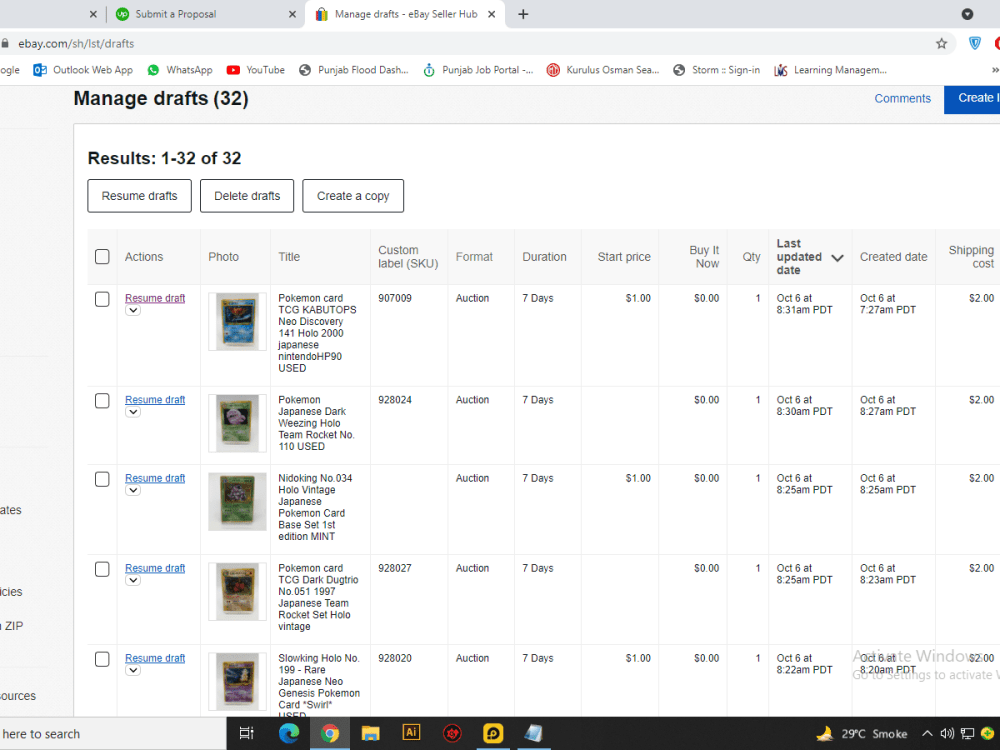The width and height of the screenshot is (1000, 750).
Task: Click the Windows taskbar search box
Action: click(x=112, y=733)
